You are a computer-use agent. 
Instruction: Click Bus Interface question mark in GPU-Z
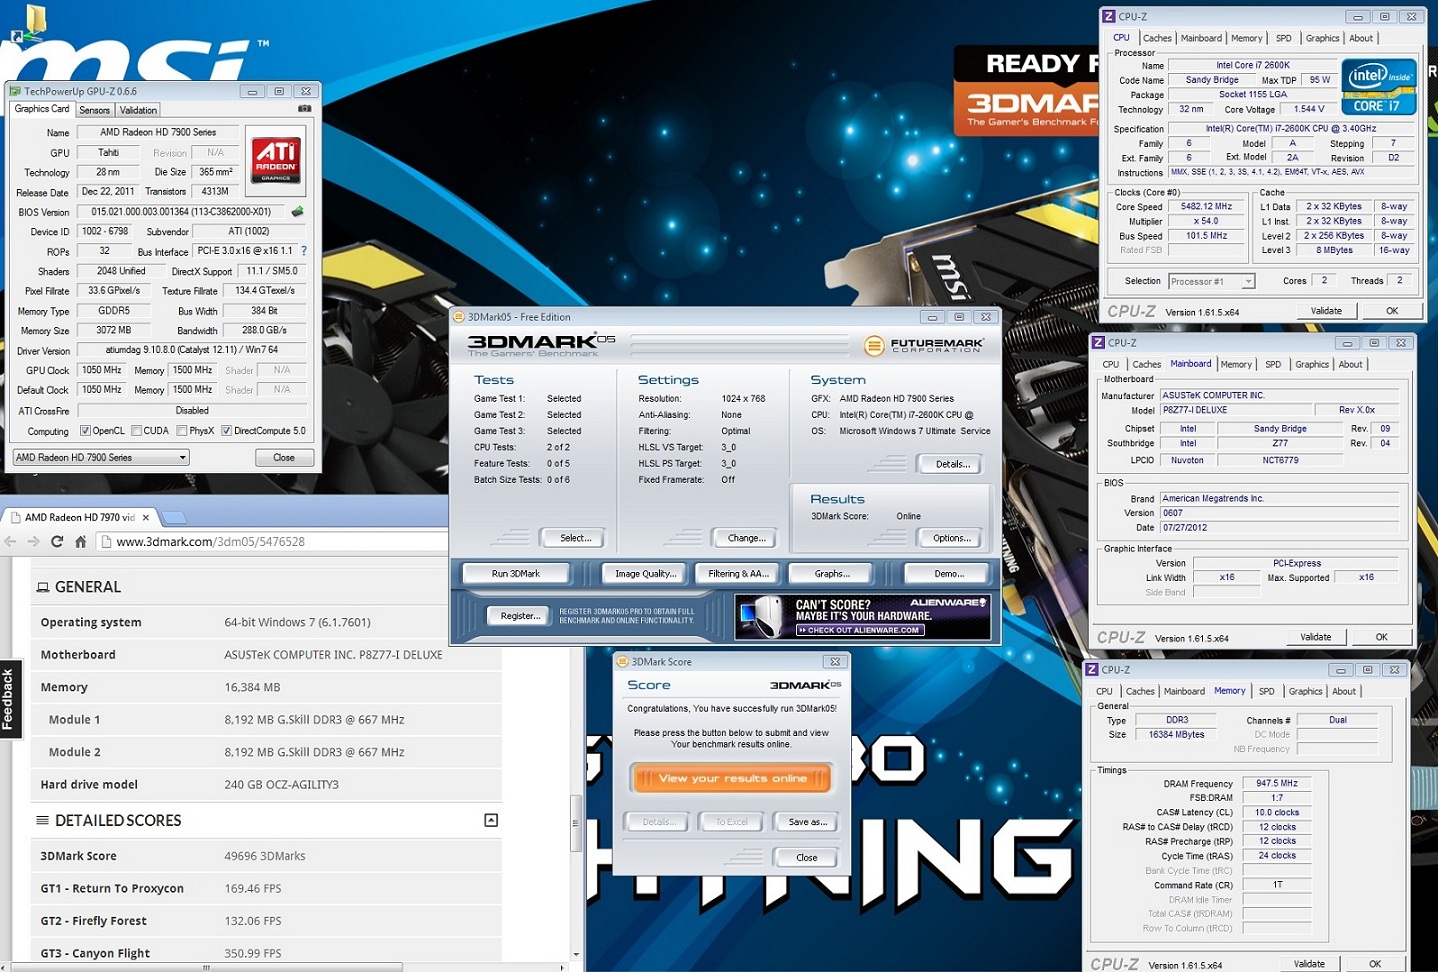point(304,251)
